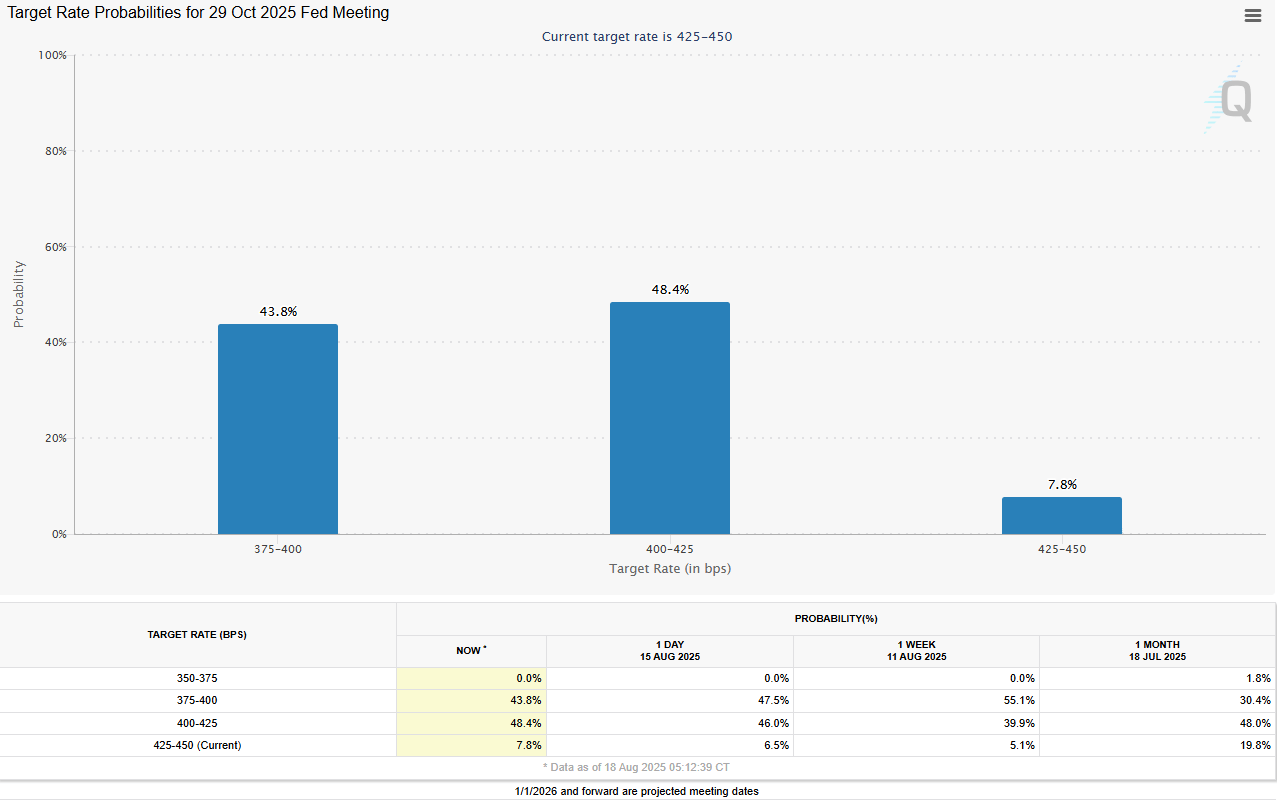
Task: Click the '1 MONTH 18 JUL 2025' column header
Action: click(x=1157, y=650)
